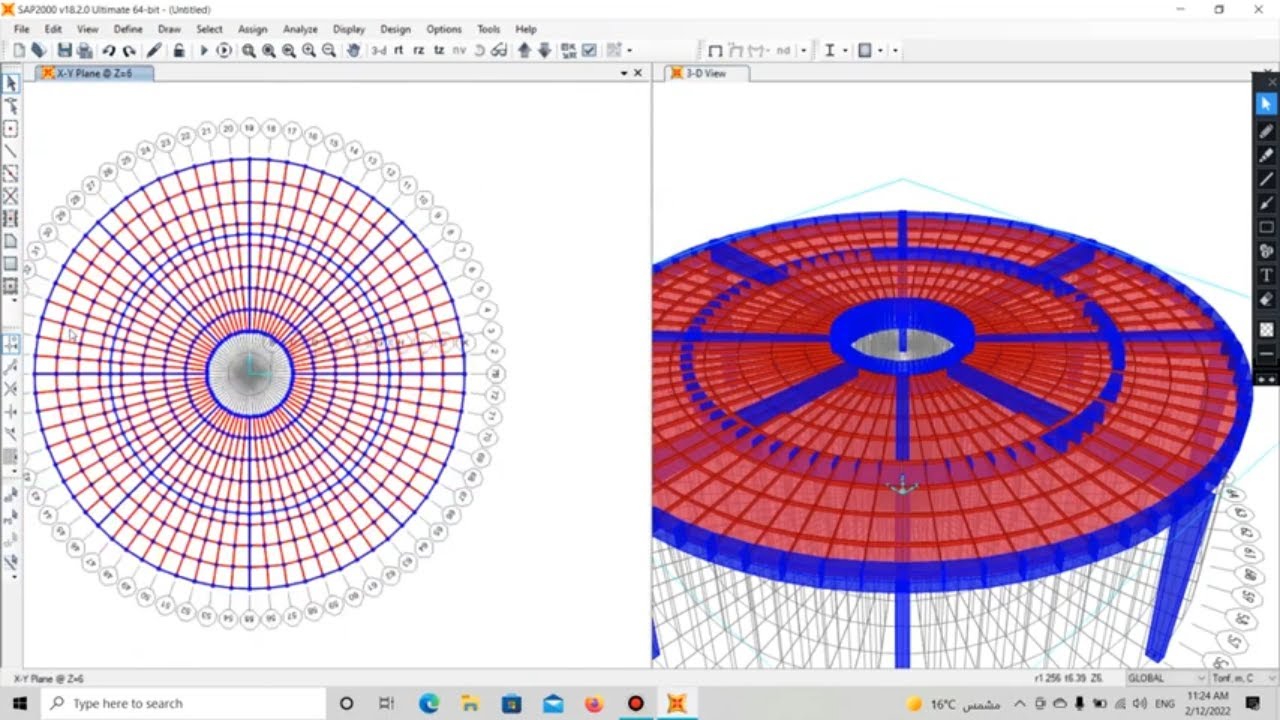This screenshot has width=1280, height=720.
Task: Click the Rubber Band Zoom magnifier icon
Action: tap(248, 50)
